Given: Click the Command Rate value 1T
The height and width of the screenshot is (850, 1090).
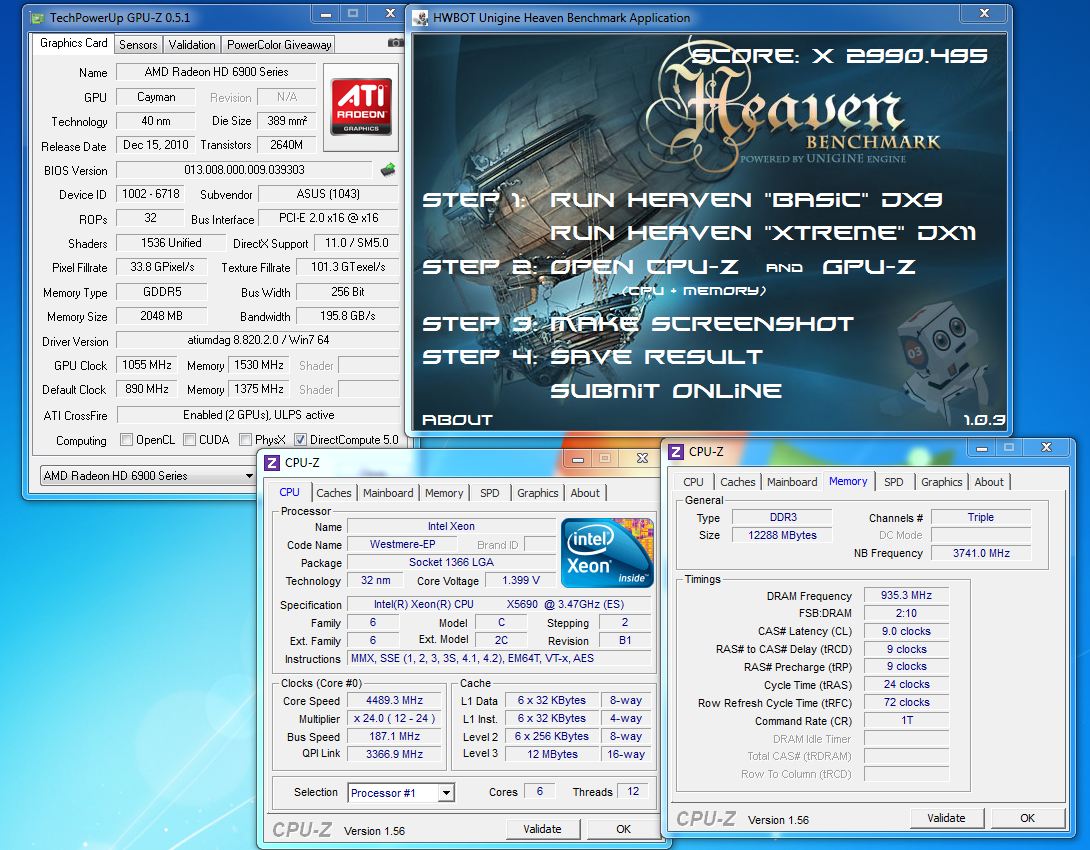Looking at the screenshot, I should pyautogui.click(x=906, y=720).
